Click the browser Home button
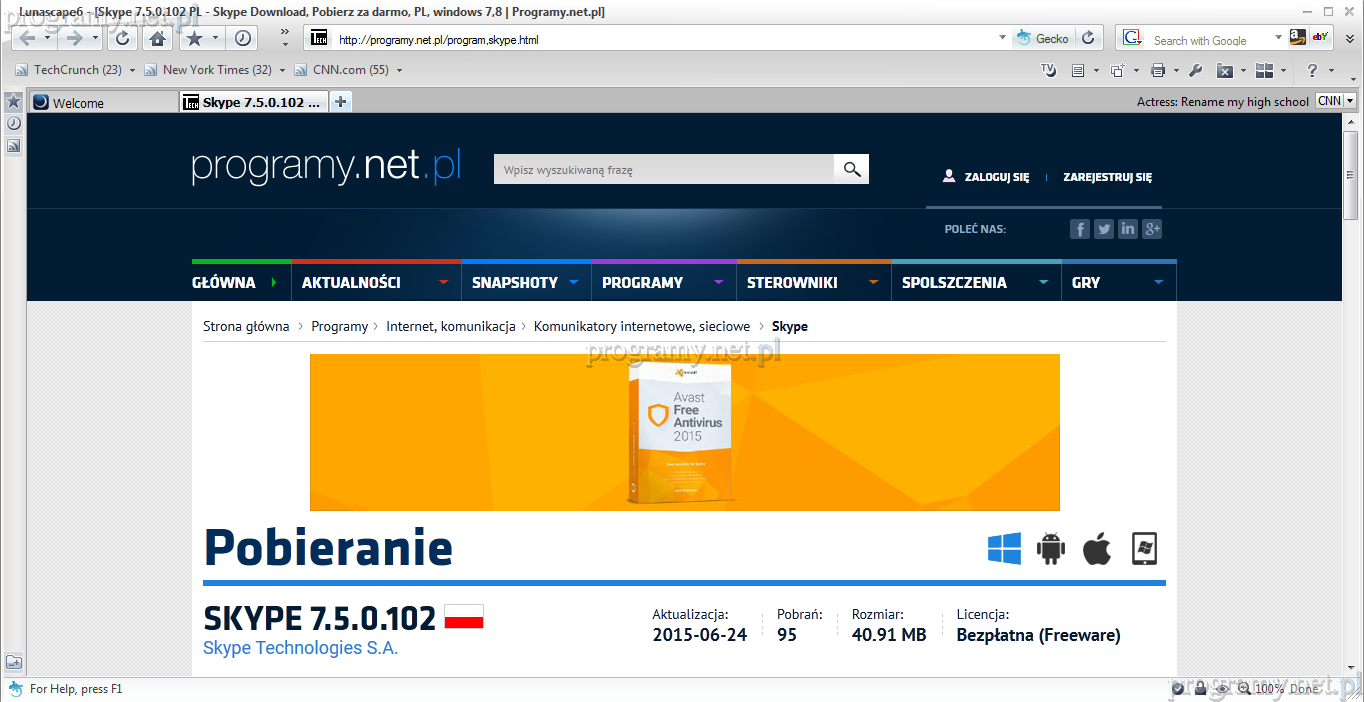This screenshot has width=1364, height=702. 157,38
